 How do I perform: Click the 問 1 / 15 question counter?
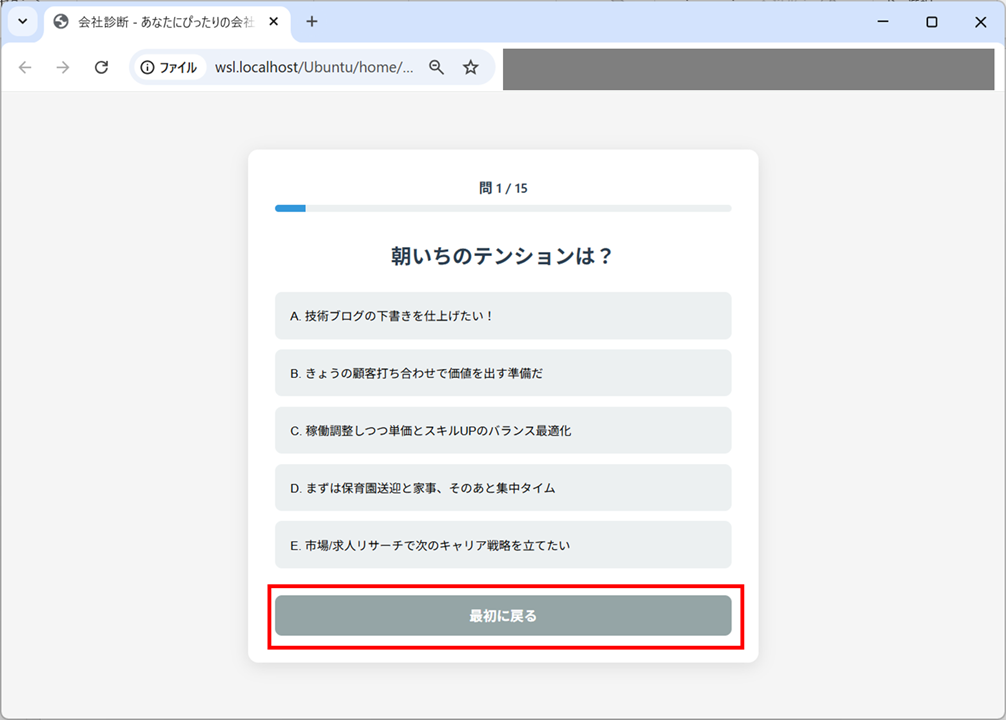[503, 187]
